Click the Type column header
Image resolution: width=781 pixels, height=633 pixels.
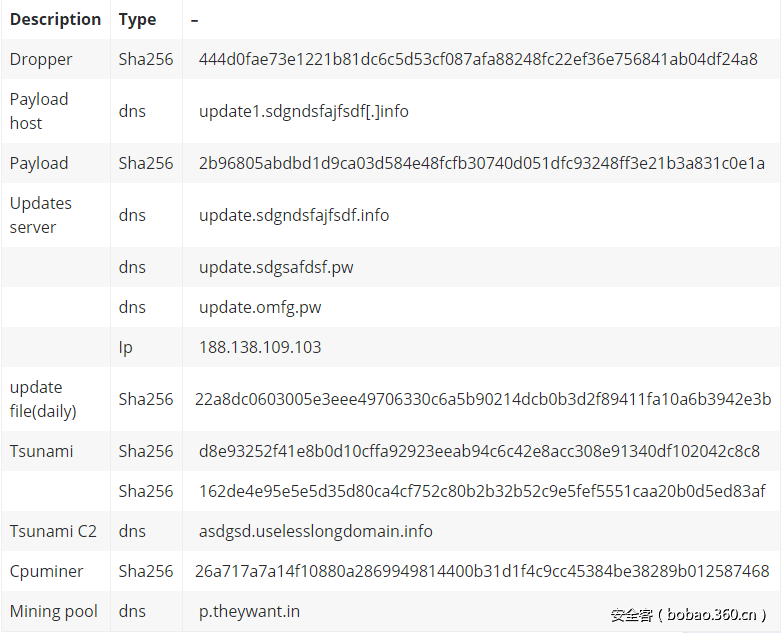click(137, 19)
